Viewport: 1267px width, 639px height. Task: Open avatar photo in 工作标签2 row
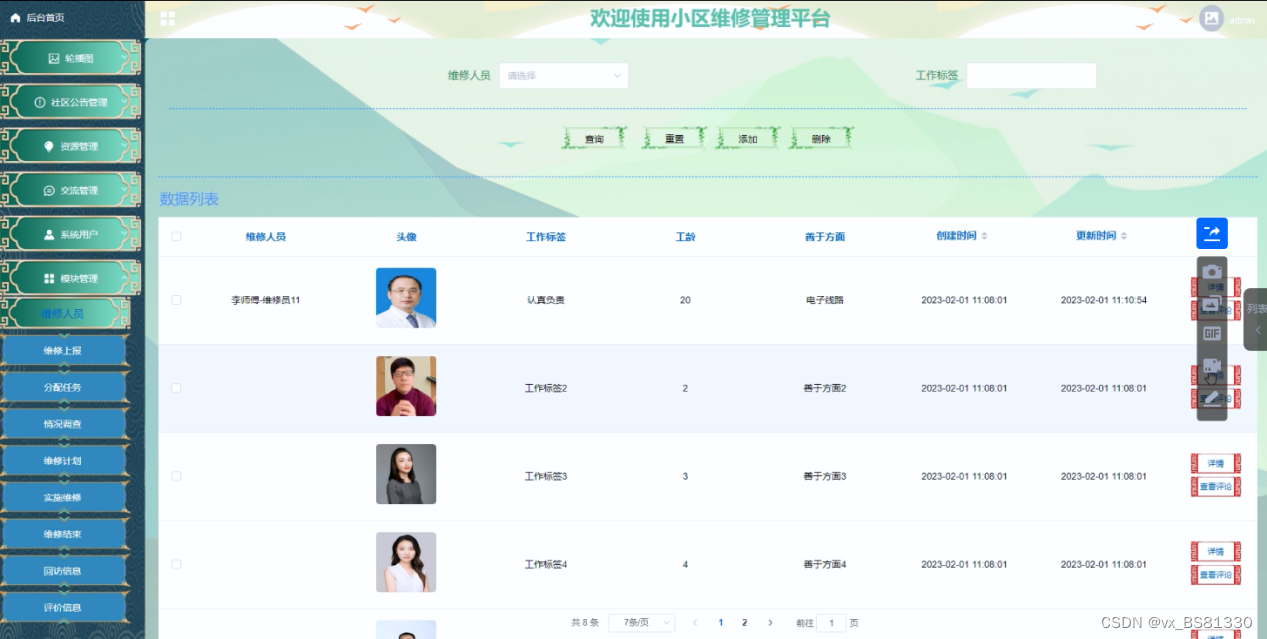406,386
